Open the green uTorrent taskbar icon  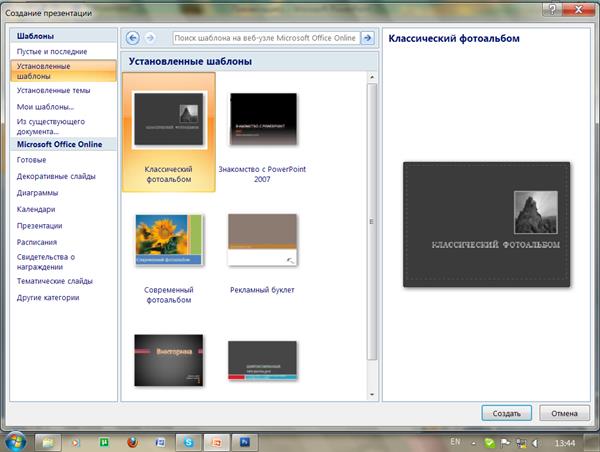point(104,443)
